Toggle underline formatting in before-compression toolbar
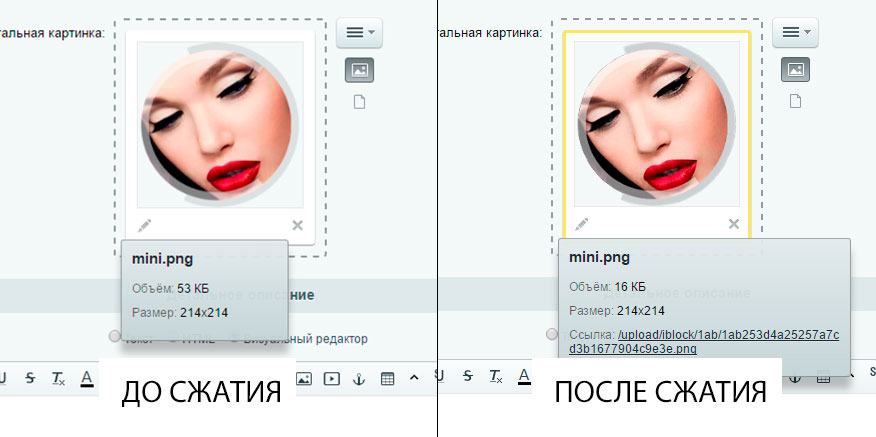 click(x=2, y=378)
